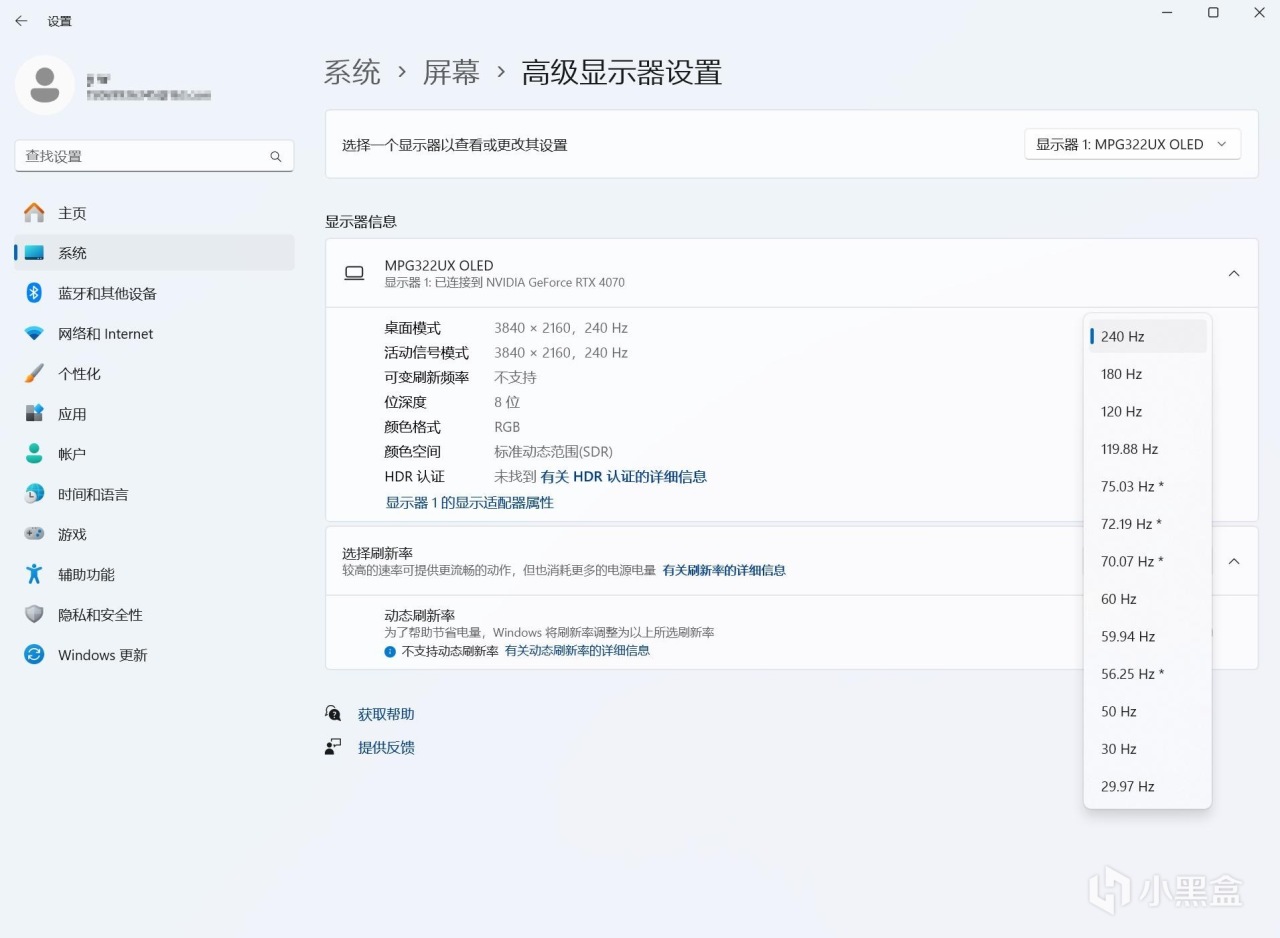The height and width of the screenshot is (938, 1280).
Task: Set refresh rate to 60 Hz
Action: pyautogui.click(x=1147, y=599)
